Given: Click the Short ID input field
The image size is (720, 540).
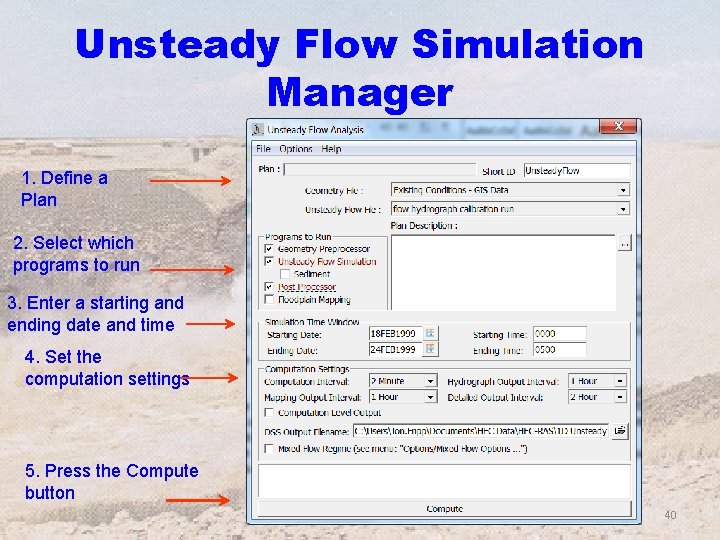Looking at the screenshot, I should click(577, 171).
